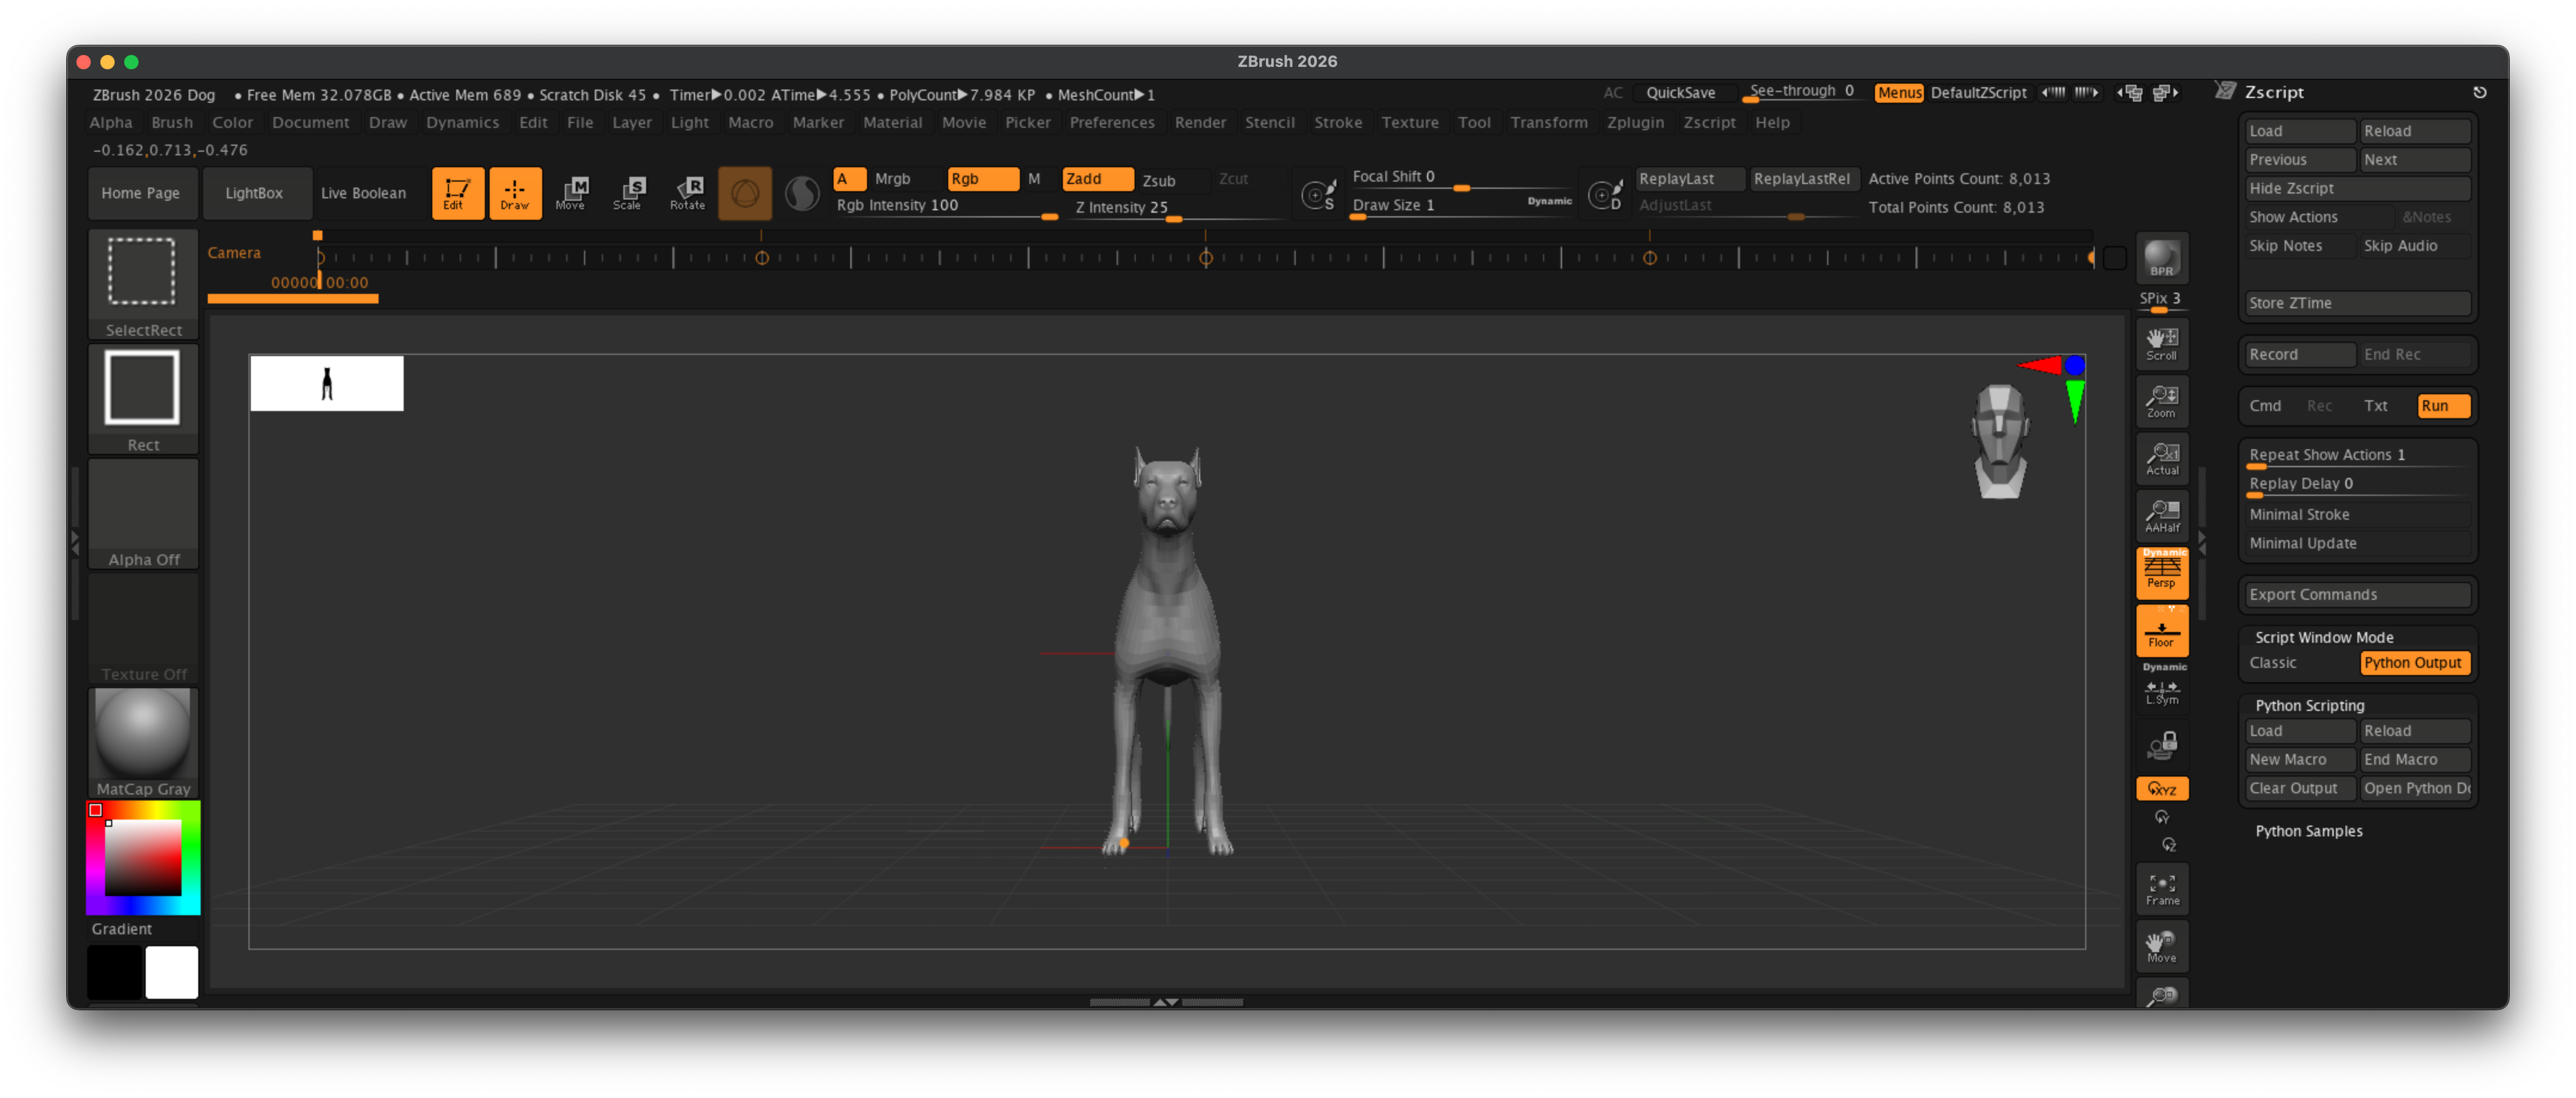Image resolution: width=2576 pixels, height=1098 pixels.
Task: Click the Edit mode icon
Action: [x=457, y=192]
